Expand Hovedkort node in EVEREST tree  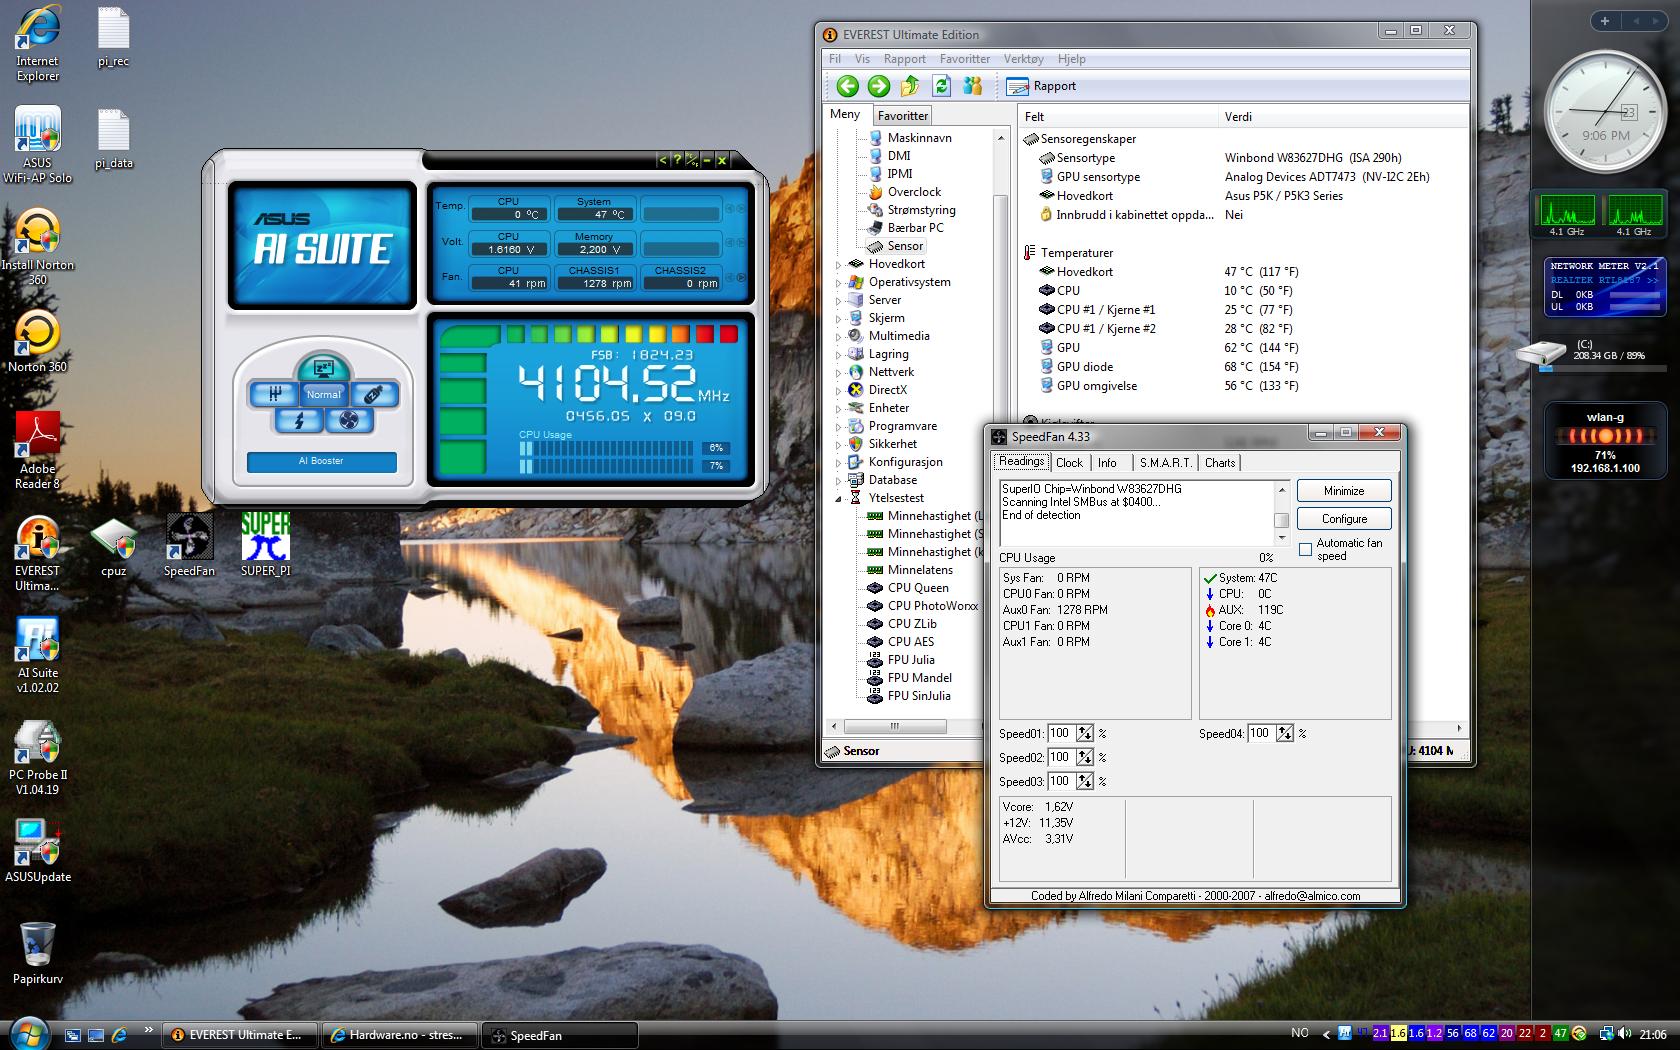click(x=839, y=264)
